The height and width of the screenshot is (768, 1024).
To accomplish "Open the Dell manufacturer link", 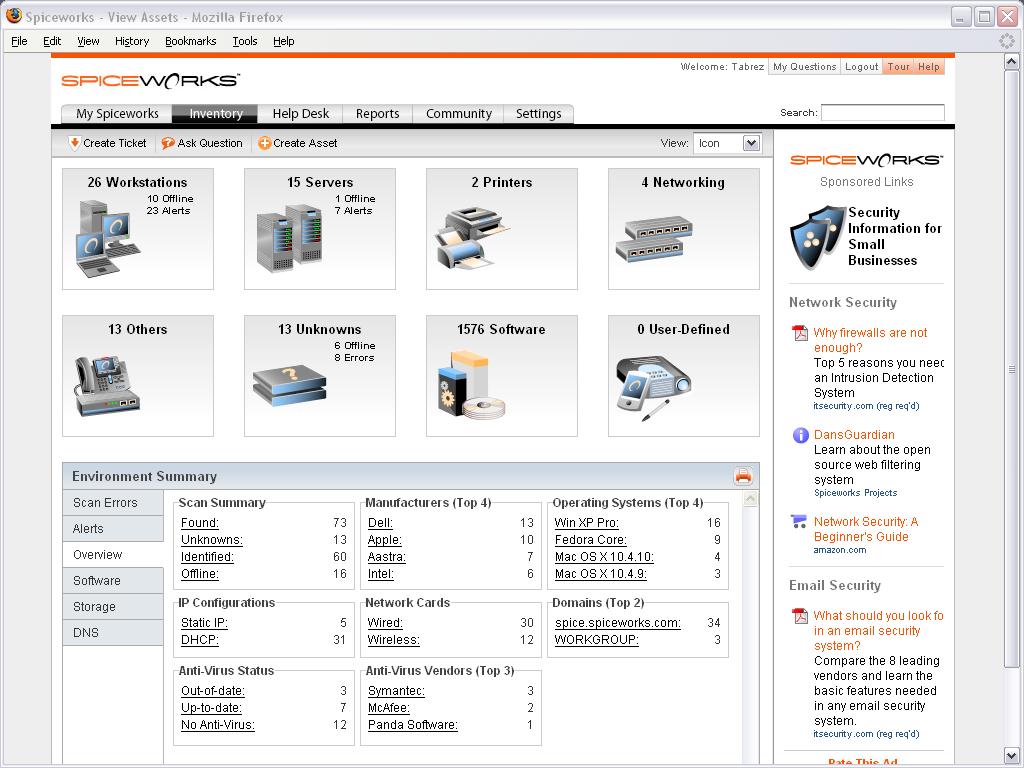I will pyautogui.click(x=380, y=523).
